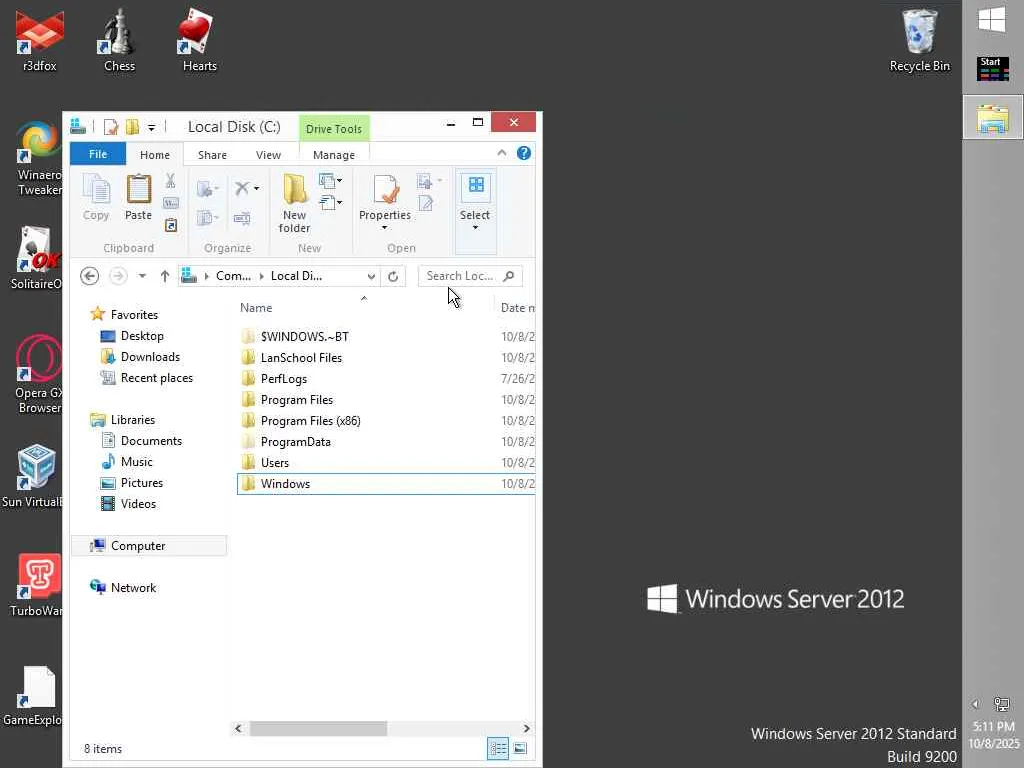Screen dimensions: 1024x768
Task: Go back with the Back arrow
Action: tap(89, 276)
